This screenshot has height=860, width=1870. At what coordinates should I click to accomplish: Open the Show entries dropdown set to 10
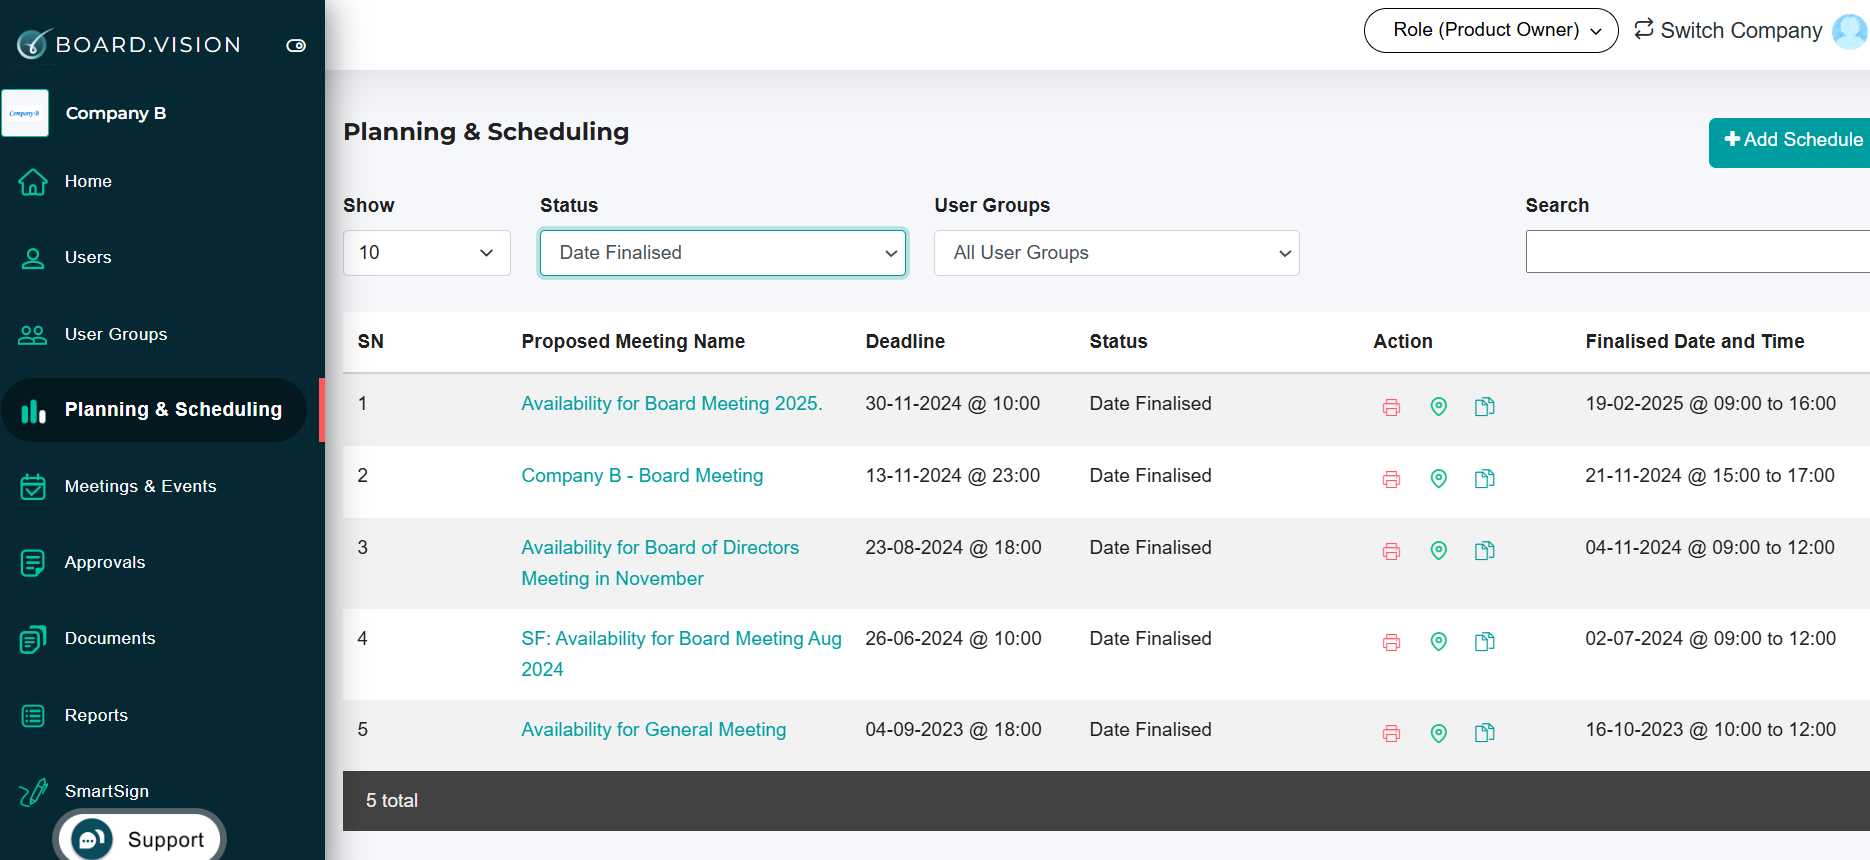click(x=427, y=253)
